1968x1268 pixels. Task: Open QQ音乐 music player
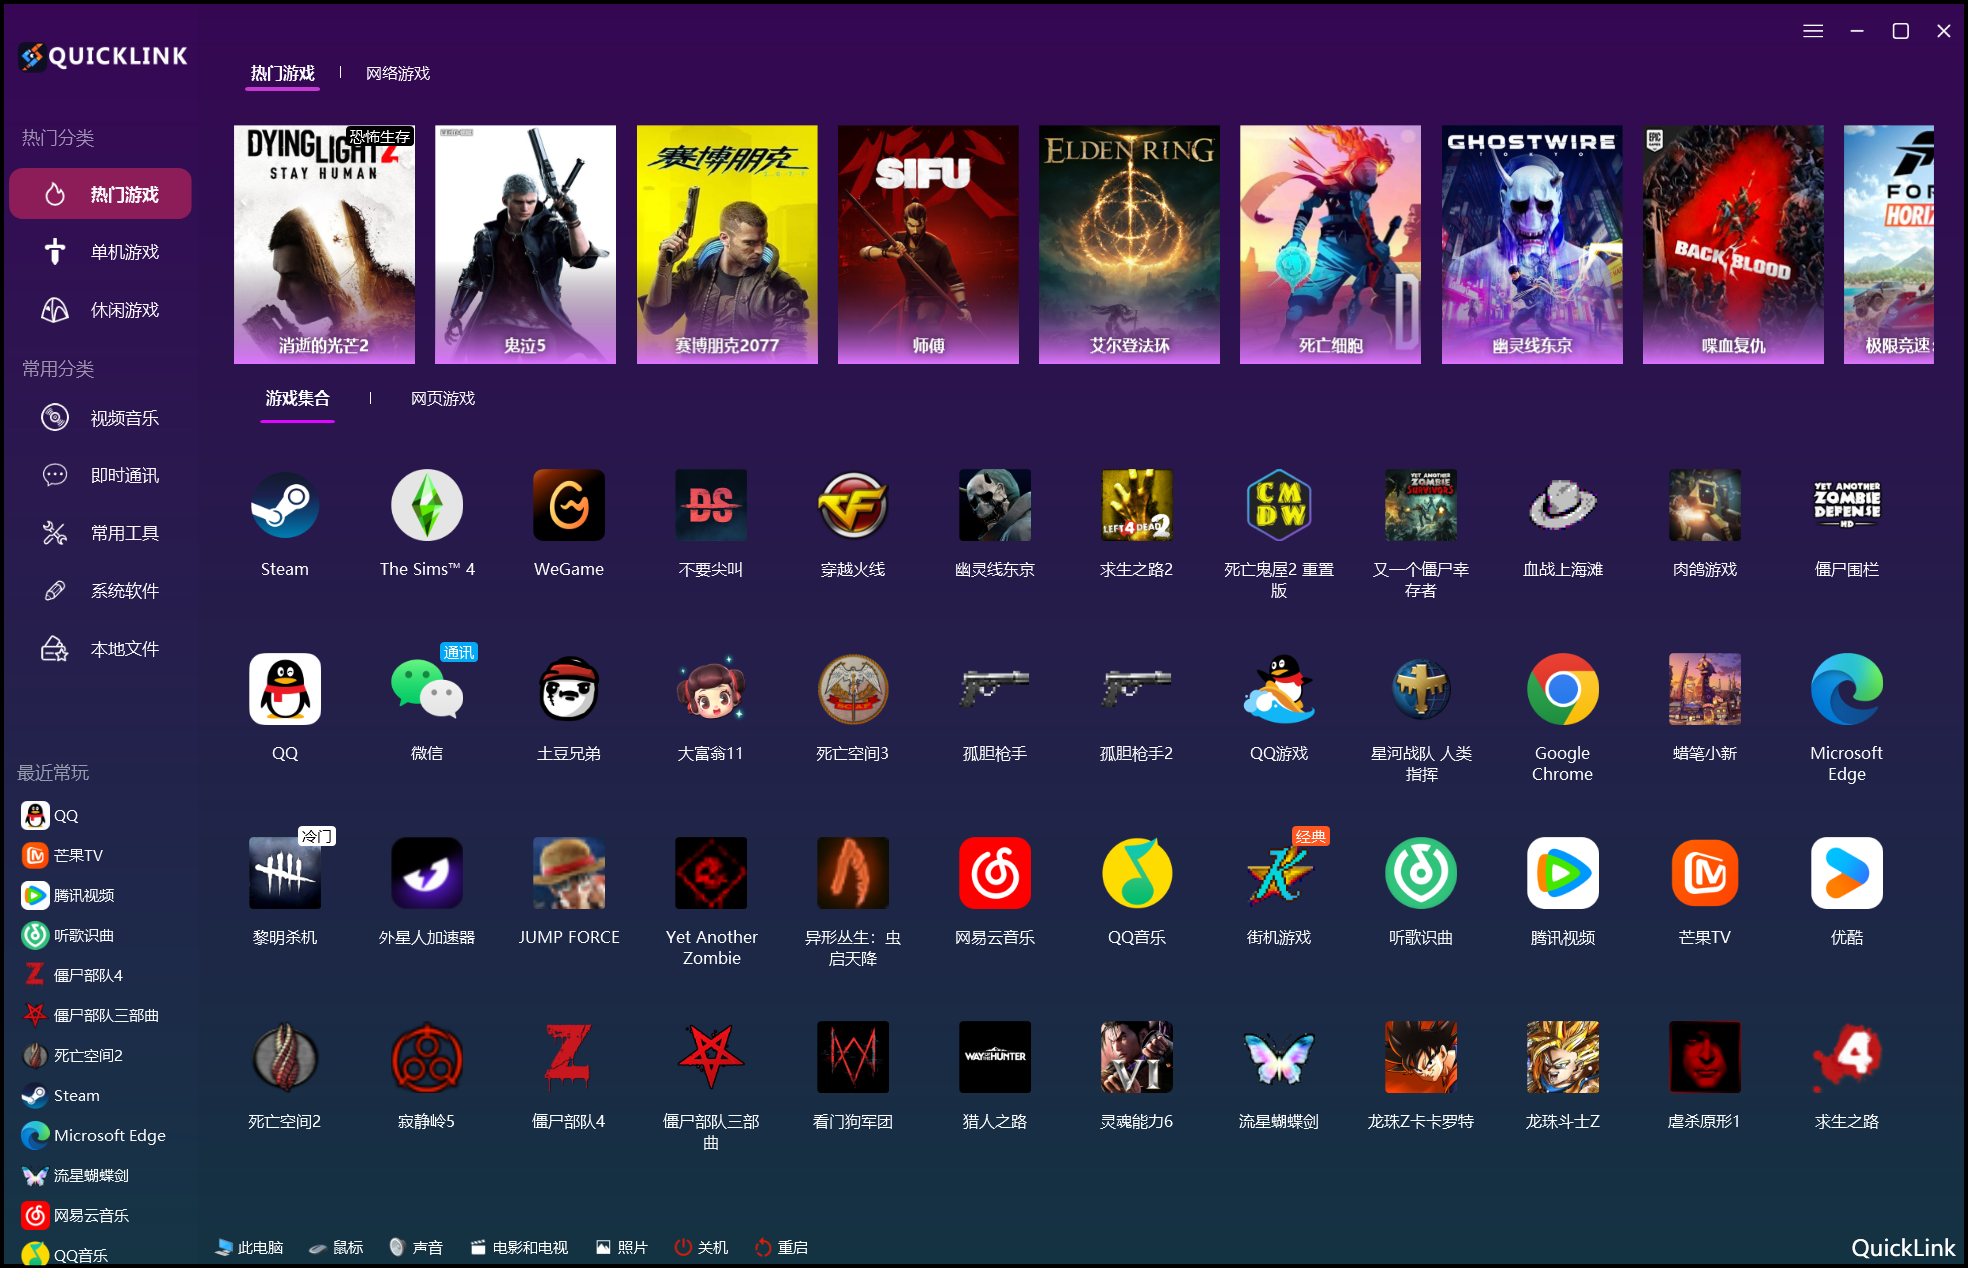(1137, 872)
